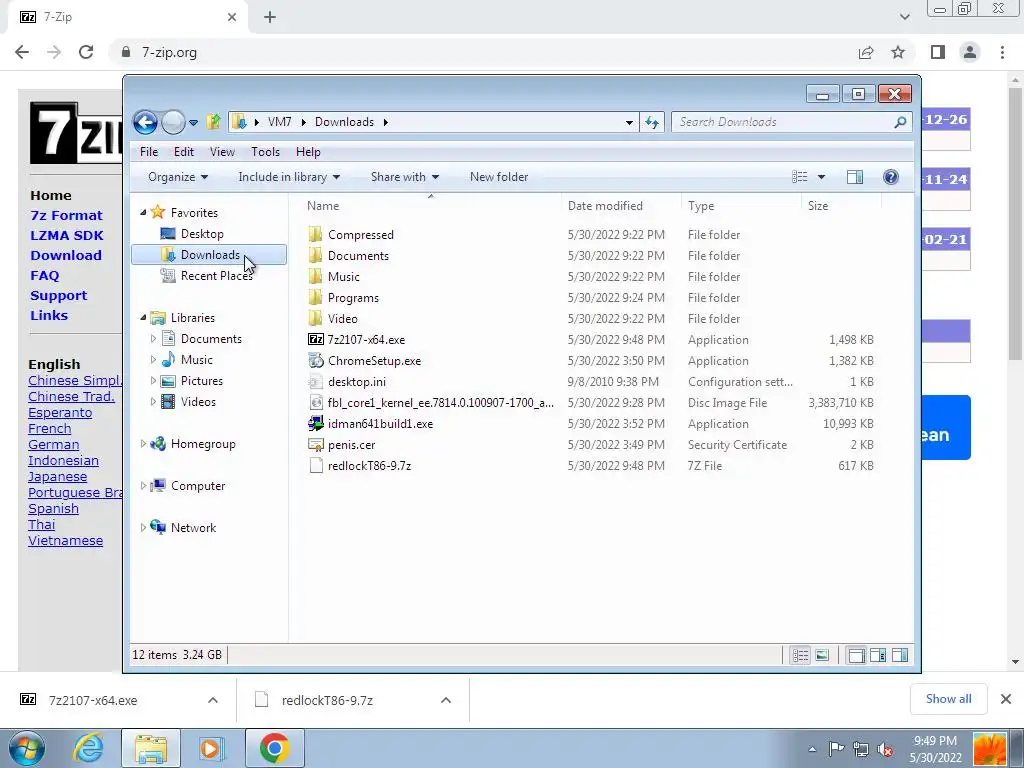Toggle the preview pane button in the toolbar
Image resolution: width=1024 pixels, height=768 pixels.
(x=855, y=177)
